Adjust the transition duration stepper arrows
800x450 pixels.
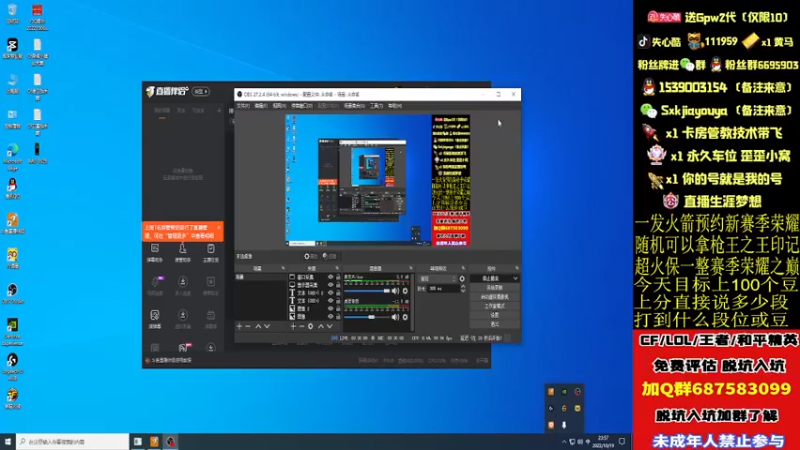coord(463,288)
